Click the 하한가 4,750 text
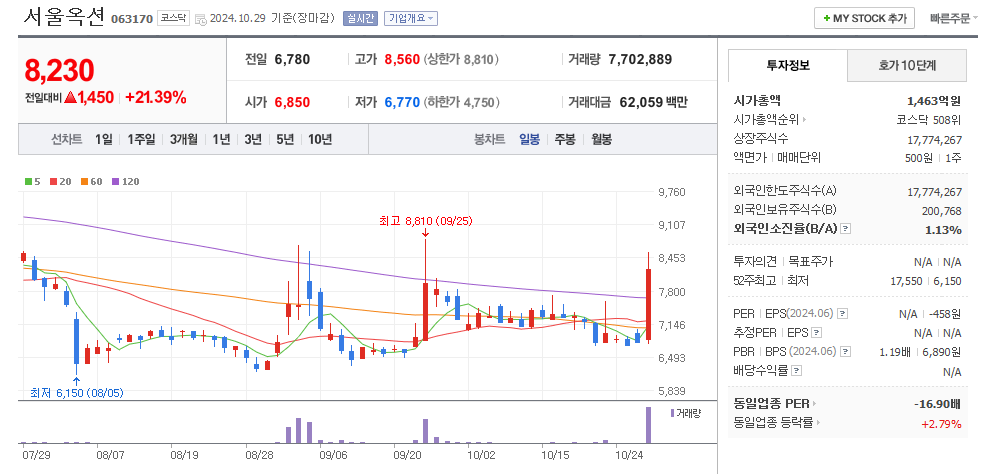 tap(461, 102)
